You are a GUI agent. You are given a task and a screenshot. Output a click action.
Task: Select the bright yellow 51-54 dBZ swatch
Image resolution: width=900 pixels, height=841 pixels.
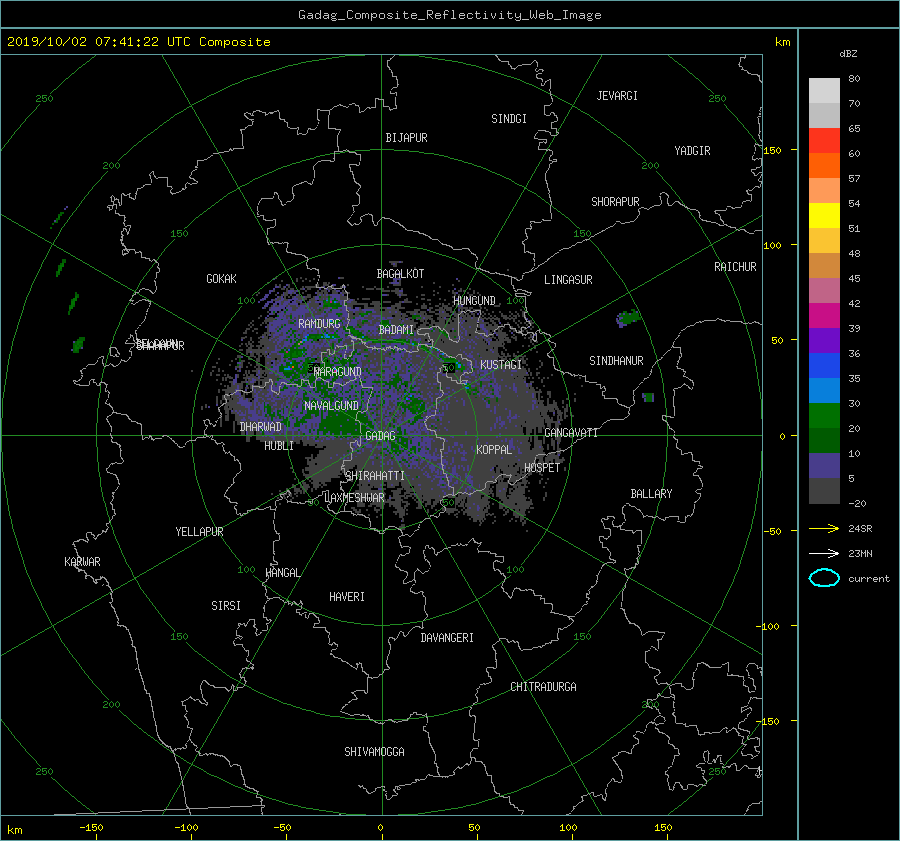824,215
